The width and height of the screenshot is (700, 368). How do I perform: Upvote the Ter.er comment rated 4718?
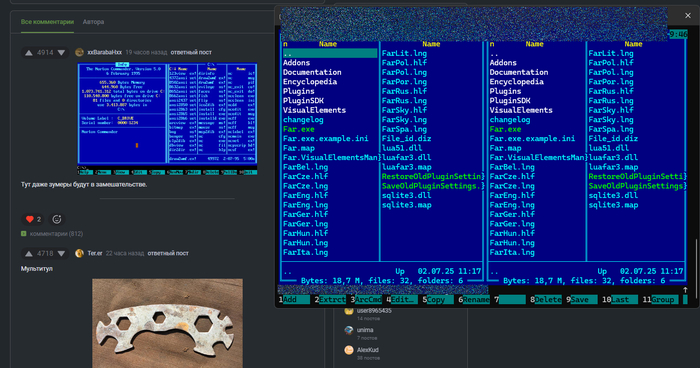tap(29, 254)
